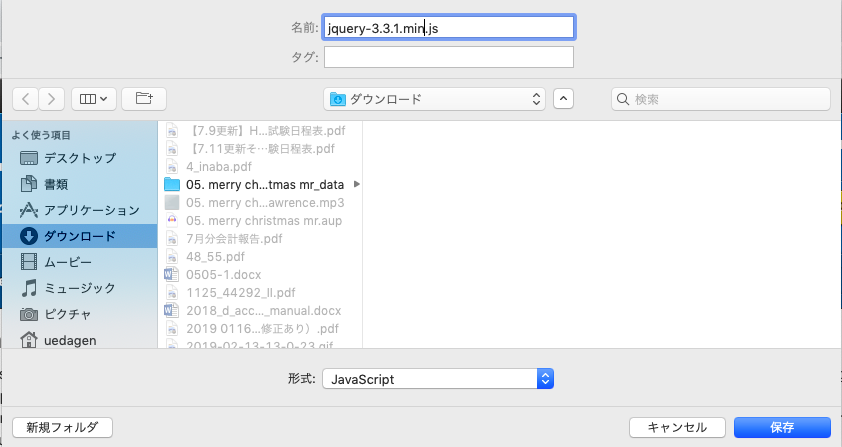The width and height of the screenshot is (842, 447).
Task: Click the Audacity icon of the .aup file
Action: click(x=172, y=220)
